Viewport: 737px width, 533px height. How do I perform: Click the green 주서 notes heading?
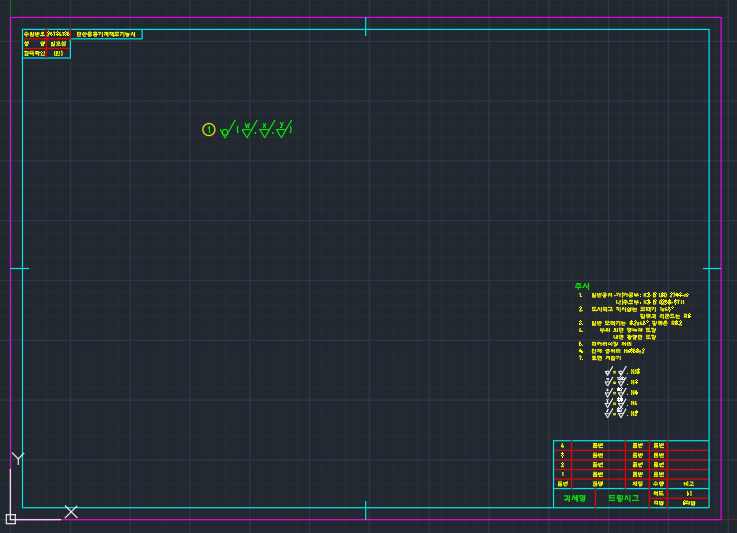click(x=582, y=286)
